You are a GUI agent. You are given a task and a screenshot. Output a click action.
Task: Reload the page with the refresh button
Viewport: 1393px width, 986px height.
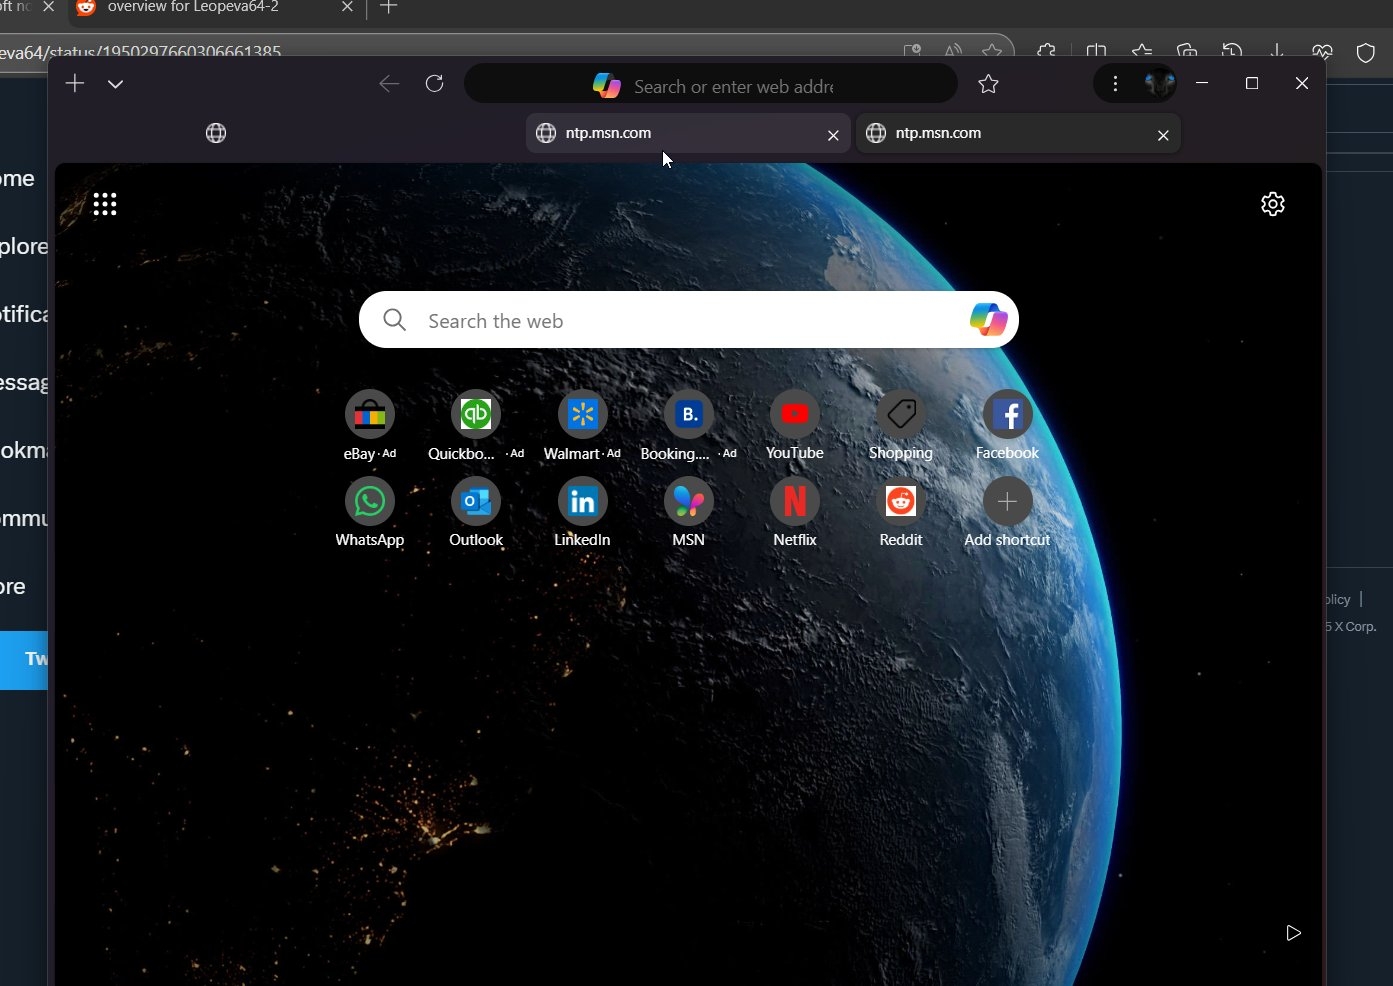[434, 84]
